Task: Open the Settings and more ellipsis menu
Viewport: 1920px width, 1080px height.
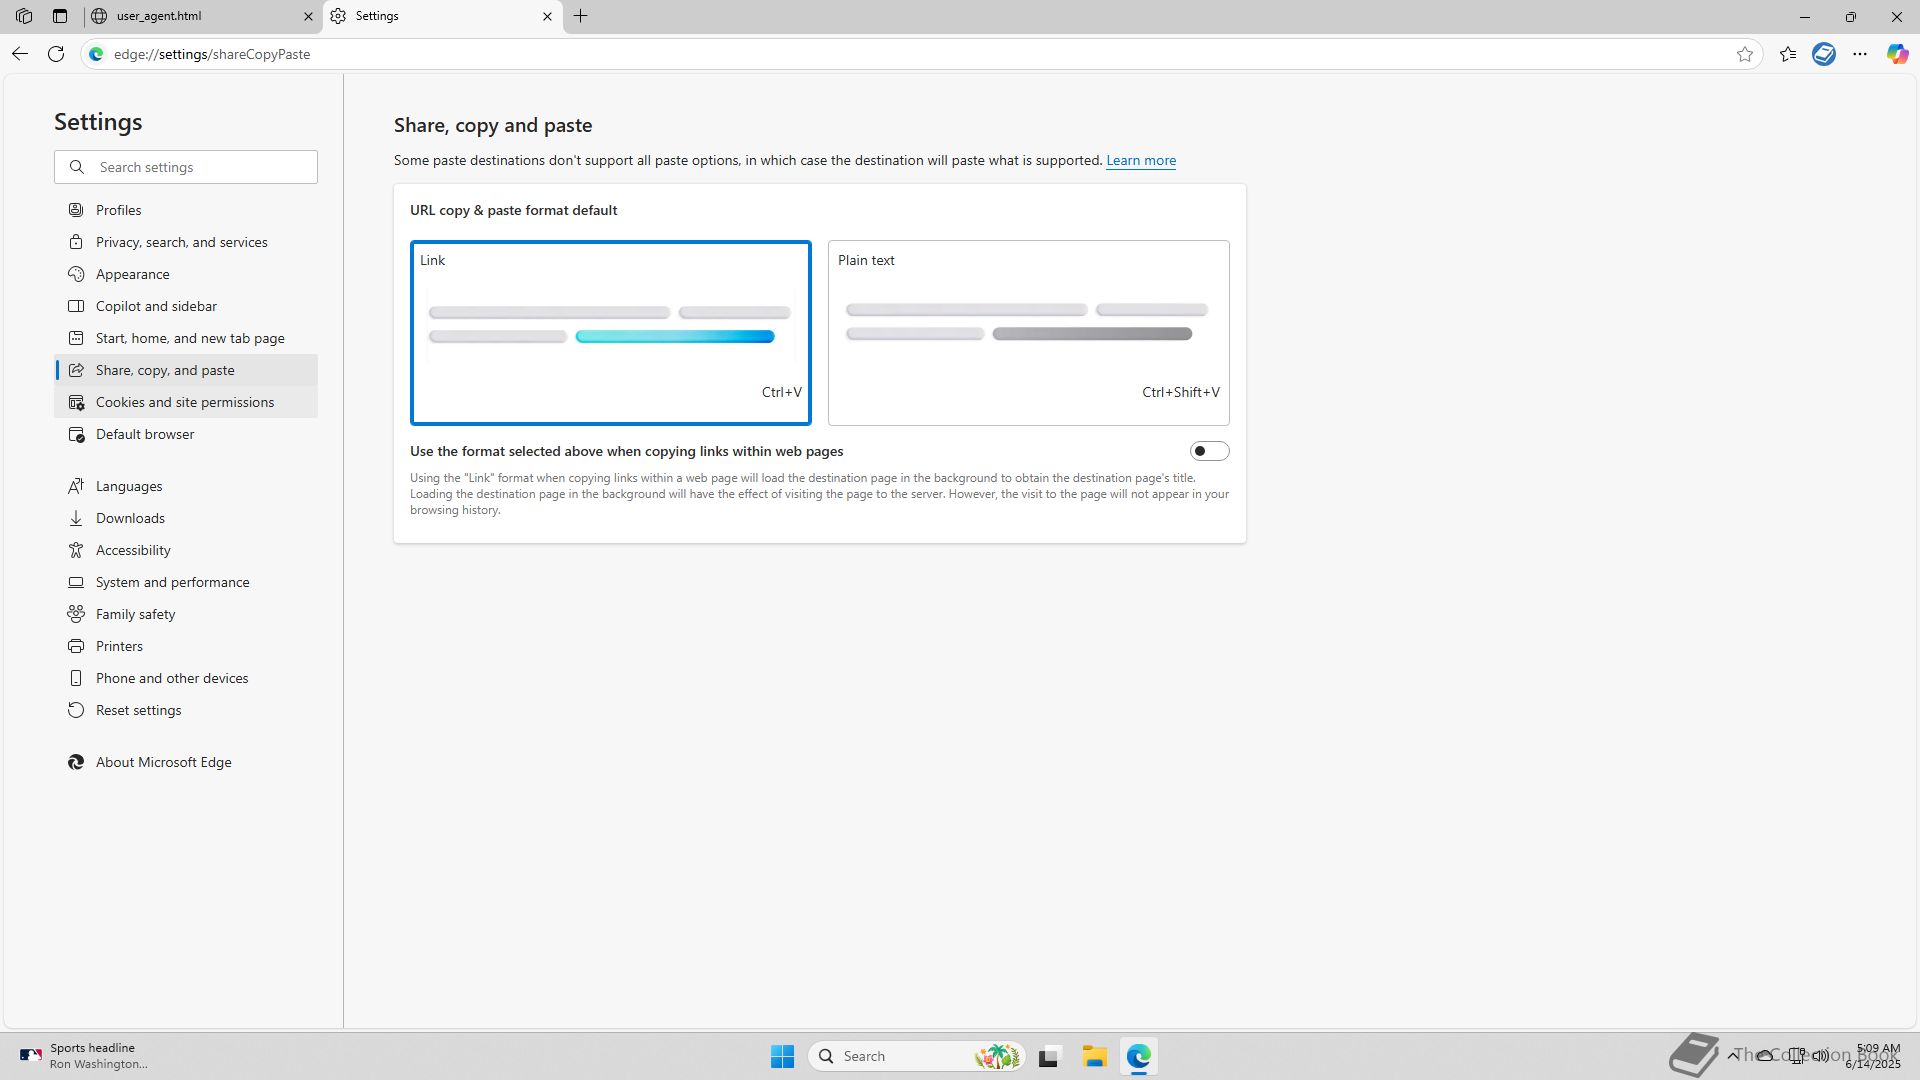Action: pos(1860,54)
